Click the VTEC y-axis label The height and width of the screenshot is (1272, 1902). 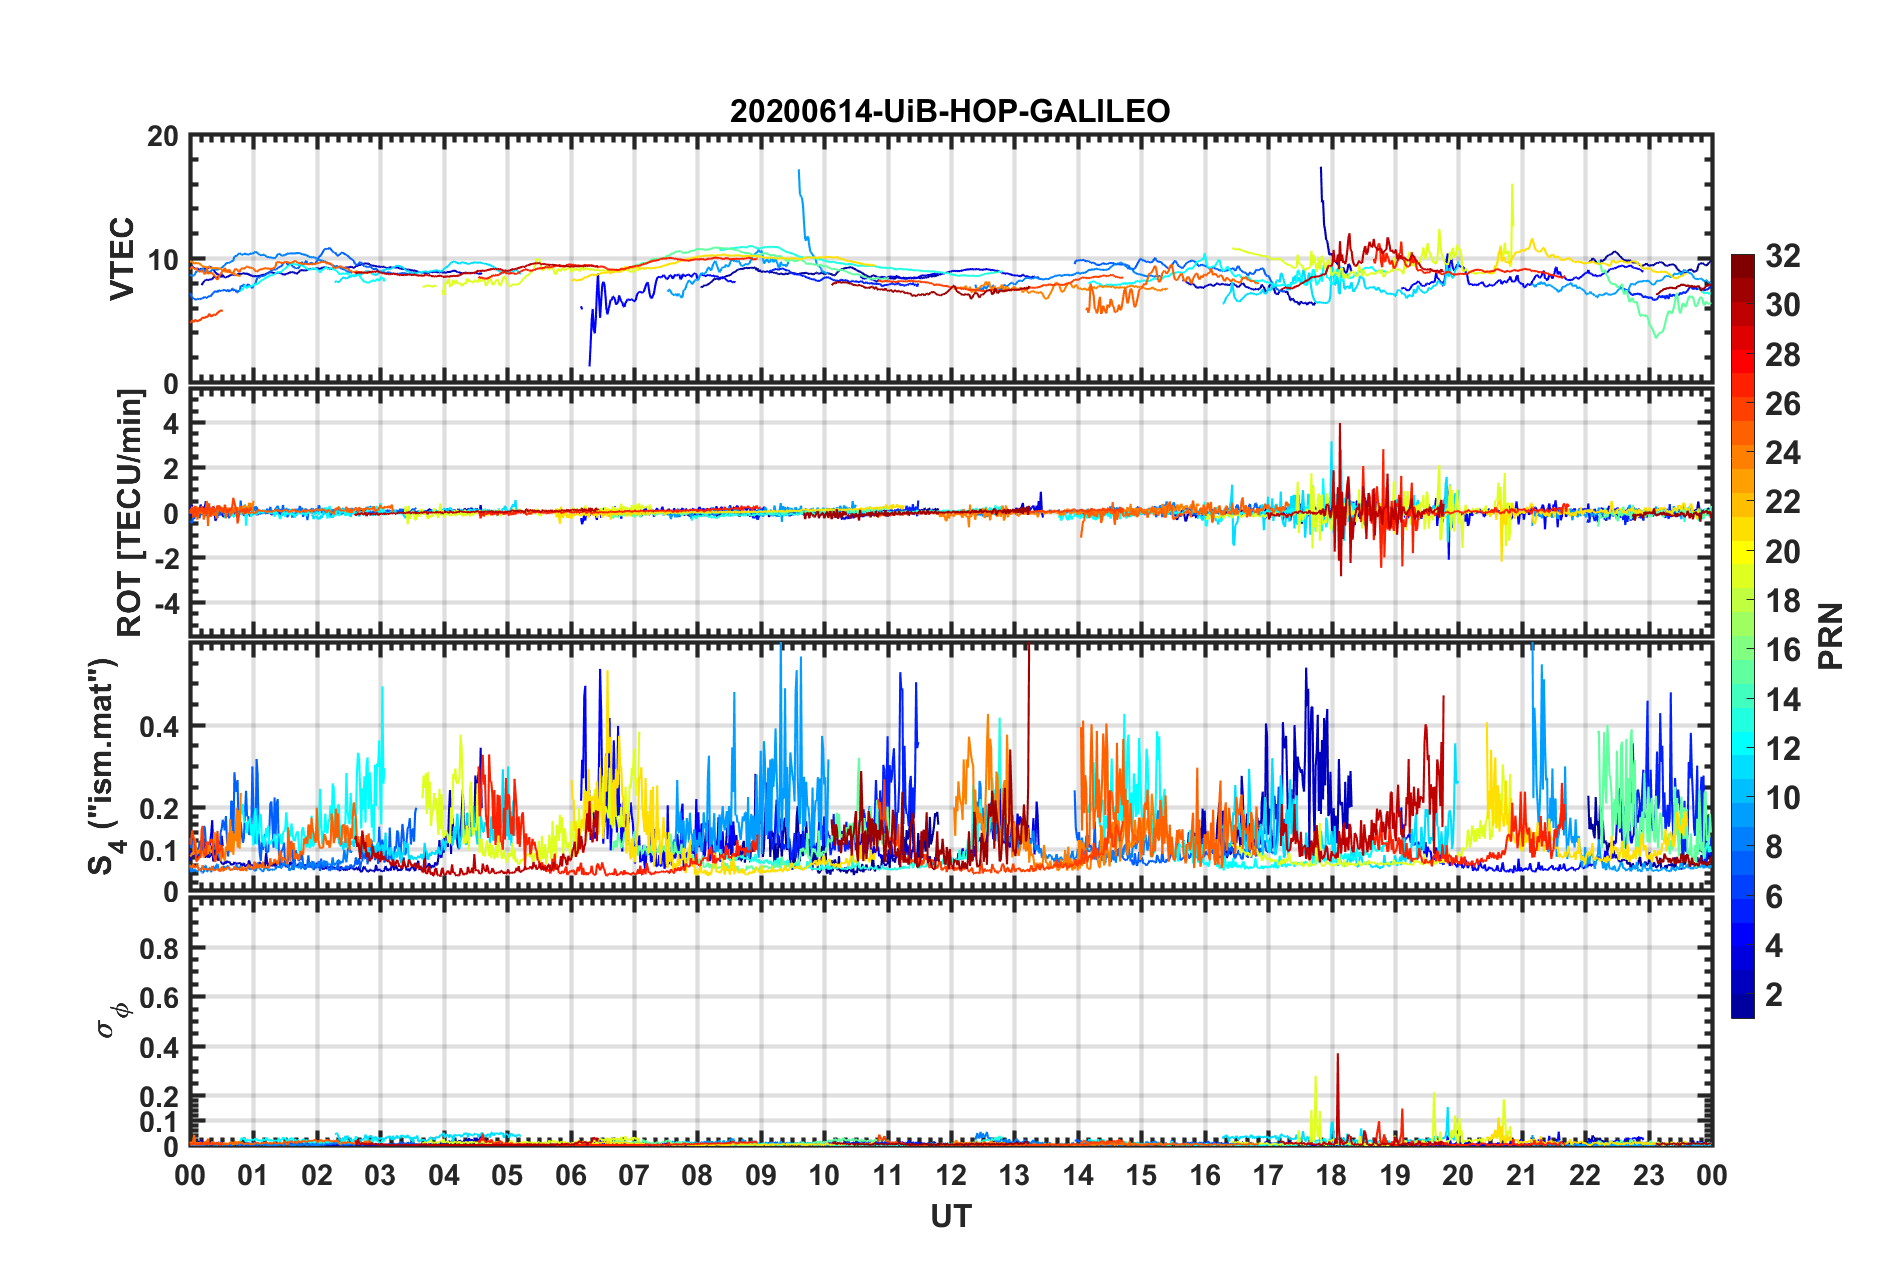point(122,258)
